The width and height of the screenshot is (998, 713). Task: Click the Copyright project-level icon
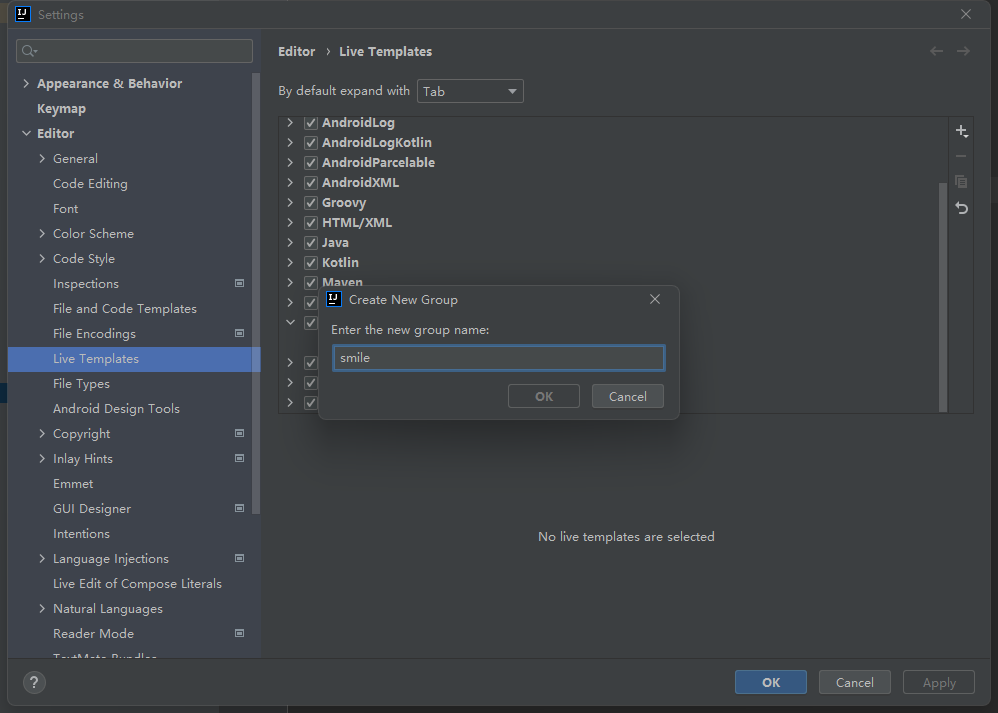[x=239, y=433]
